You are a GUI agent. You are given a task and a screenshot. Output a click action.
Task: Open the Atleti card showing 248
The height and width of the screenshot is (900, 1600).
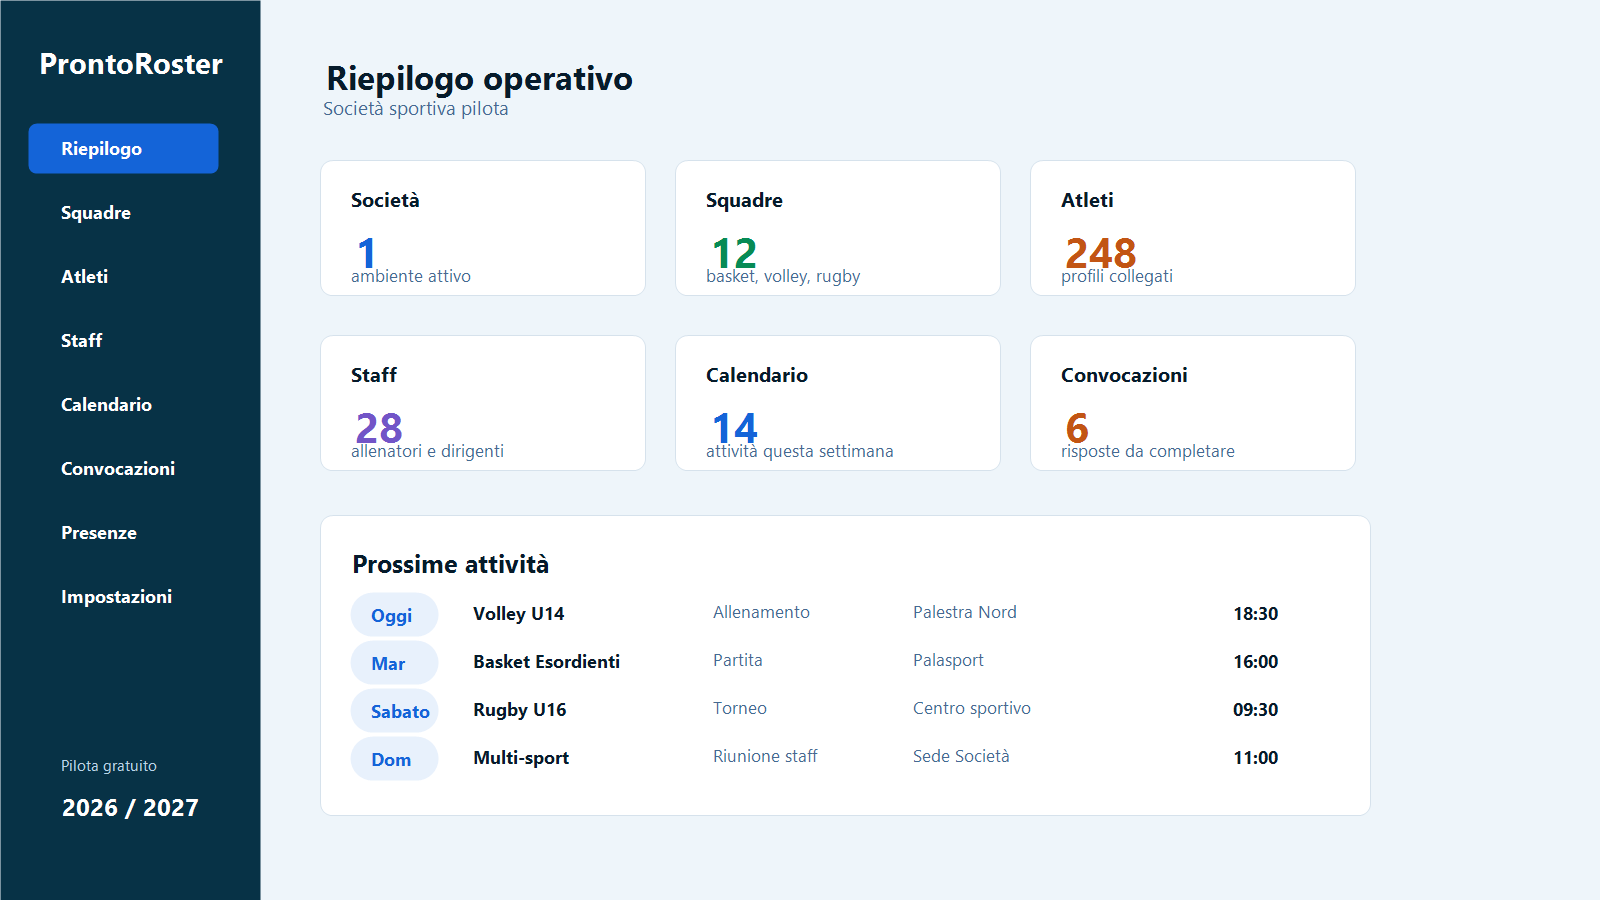1193,228
